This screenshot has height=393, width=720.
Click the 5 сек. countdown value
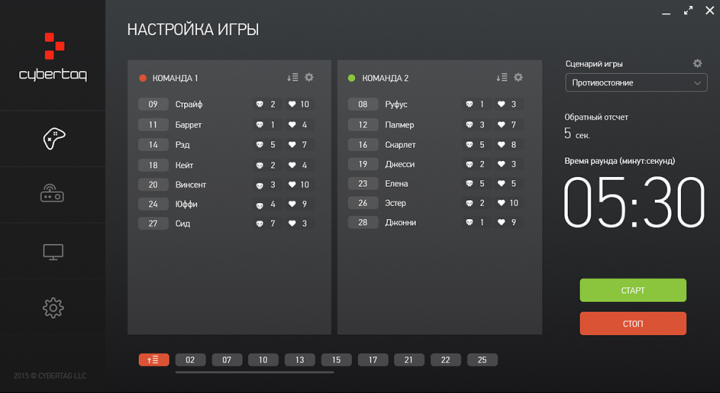pyautogui.click(x=577, y=134)
